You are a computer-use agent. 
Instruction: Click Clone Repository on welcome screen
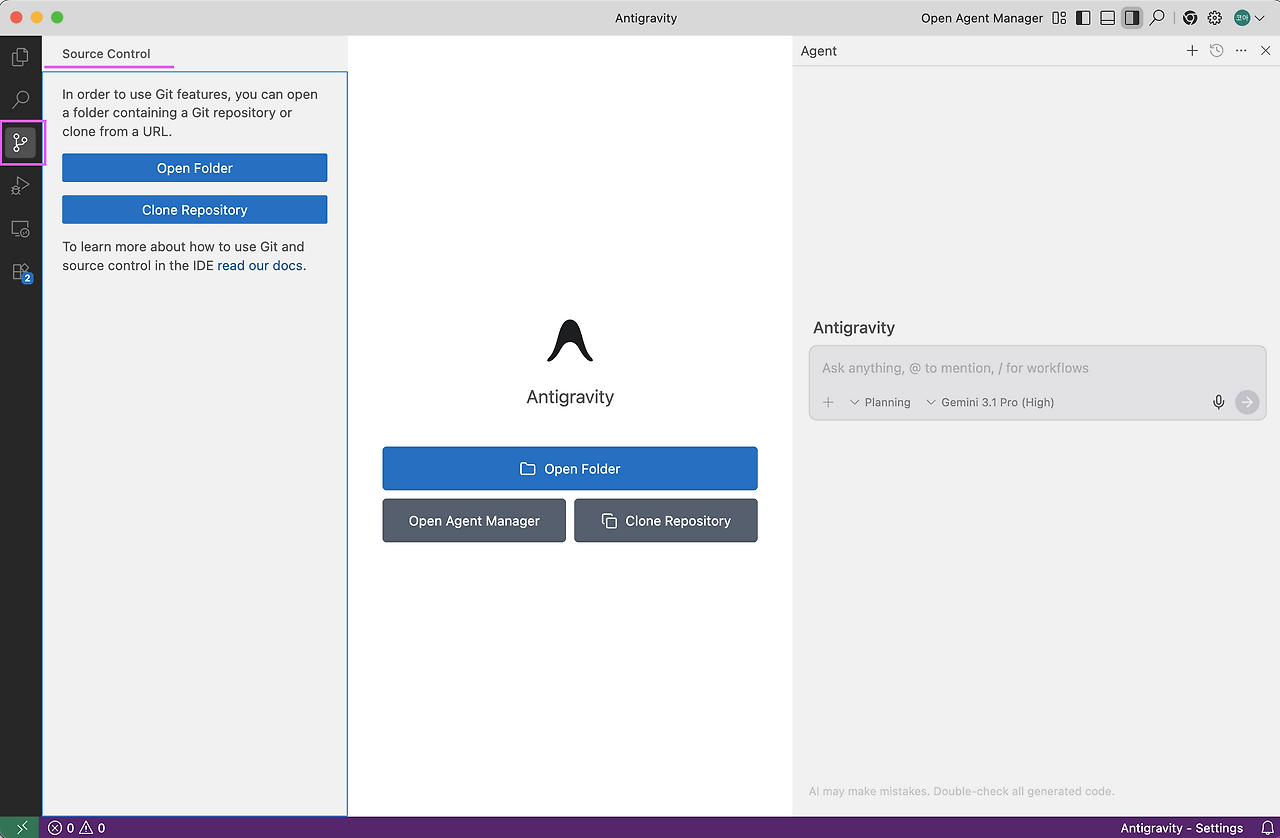point(666,521)
